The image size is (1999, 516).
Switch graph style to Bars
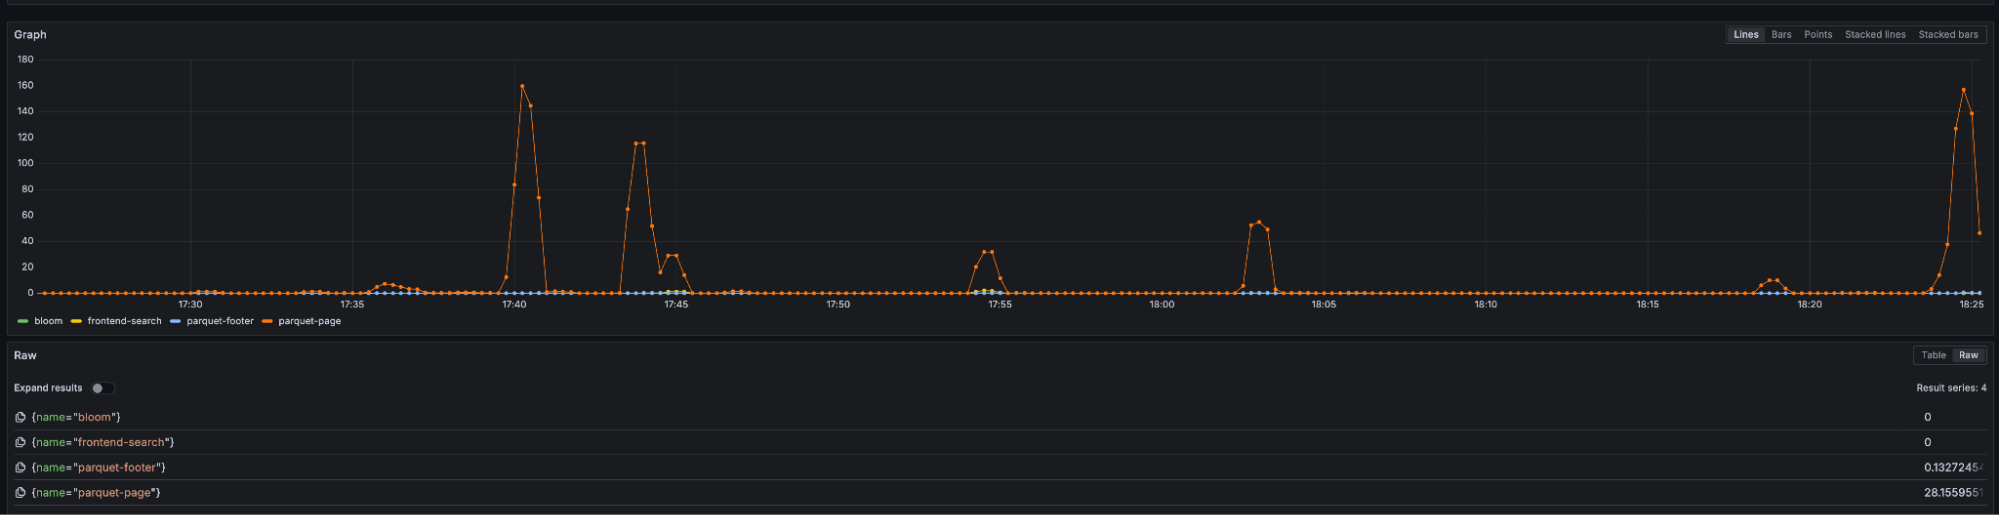1781,34
